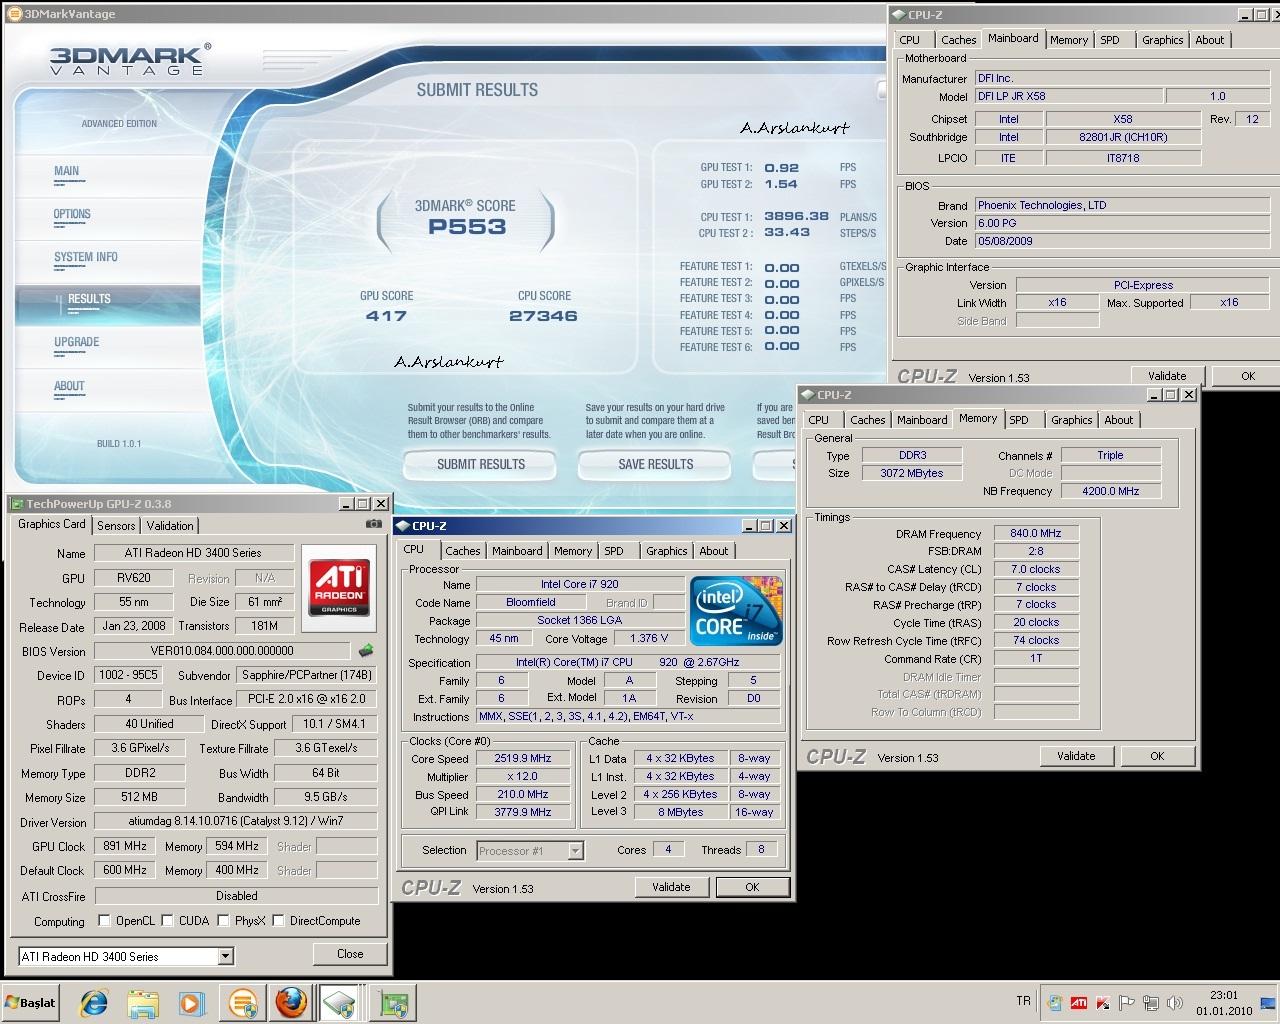The width and height of the screenshot is (1280, 1024).
Task: Click the Intel Core i7 logo in CPU-Z
Action: tap(736, 611)
